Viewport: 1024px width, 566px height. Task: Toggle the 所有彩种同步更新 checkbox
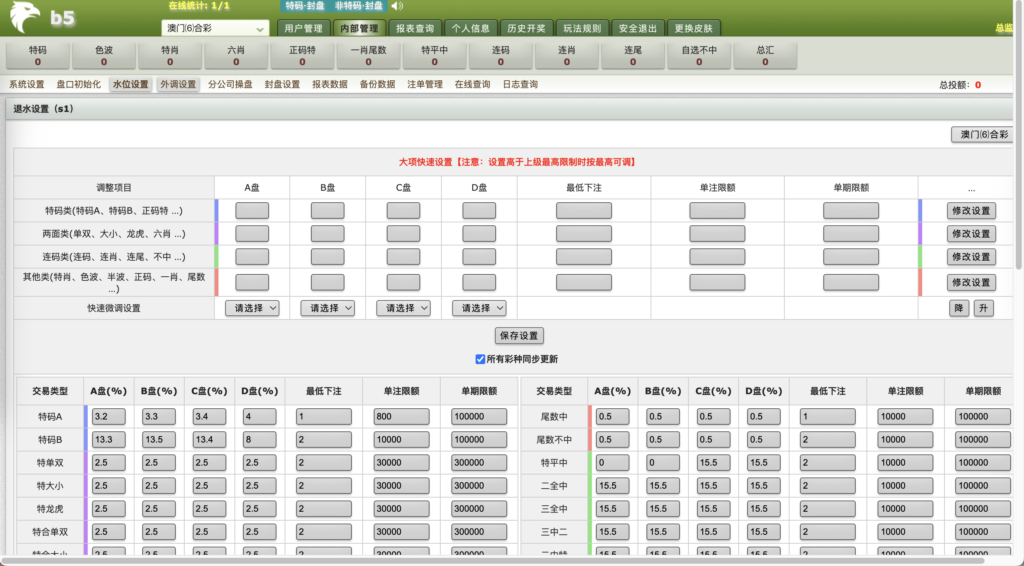pyautogui.click(x=481, y=359)
